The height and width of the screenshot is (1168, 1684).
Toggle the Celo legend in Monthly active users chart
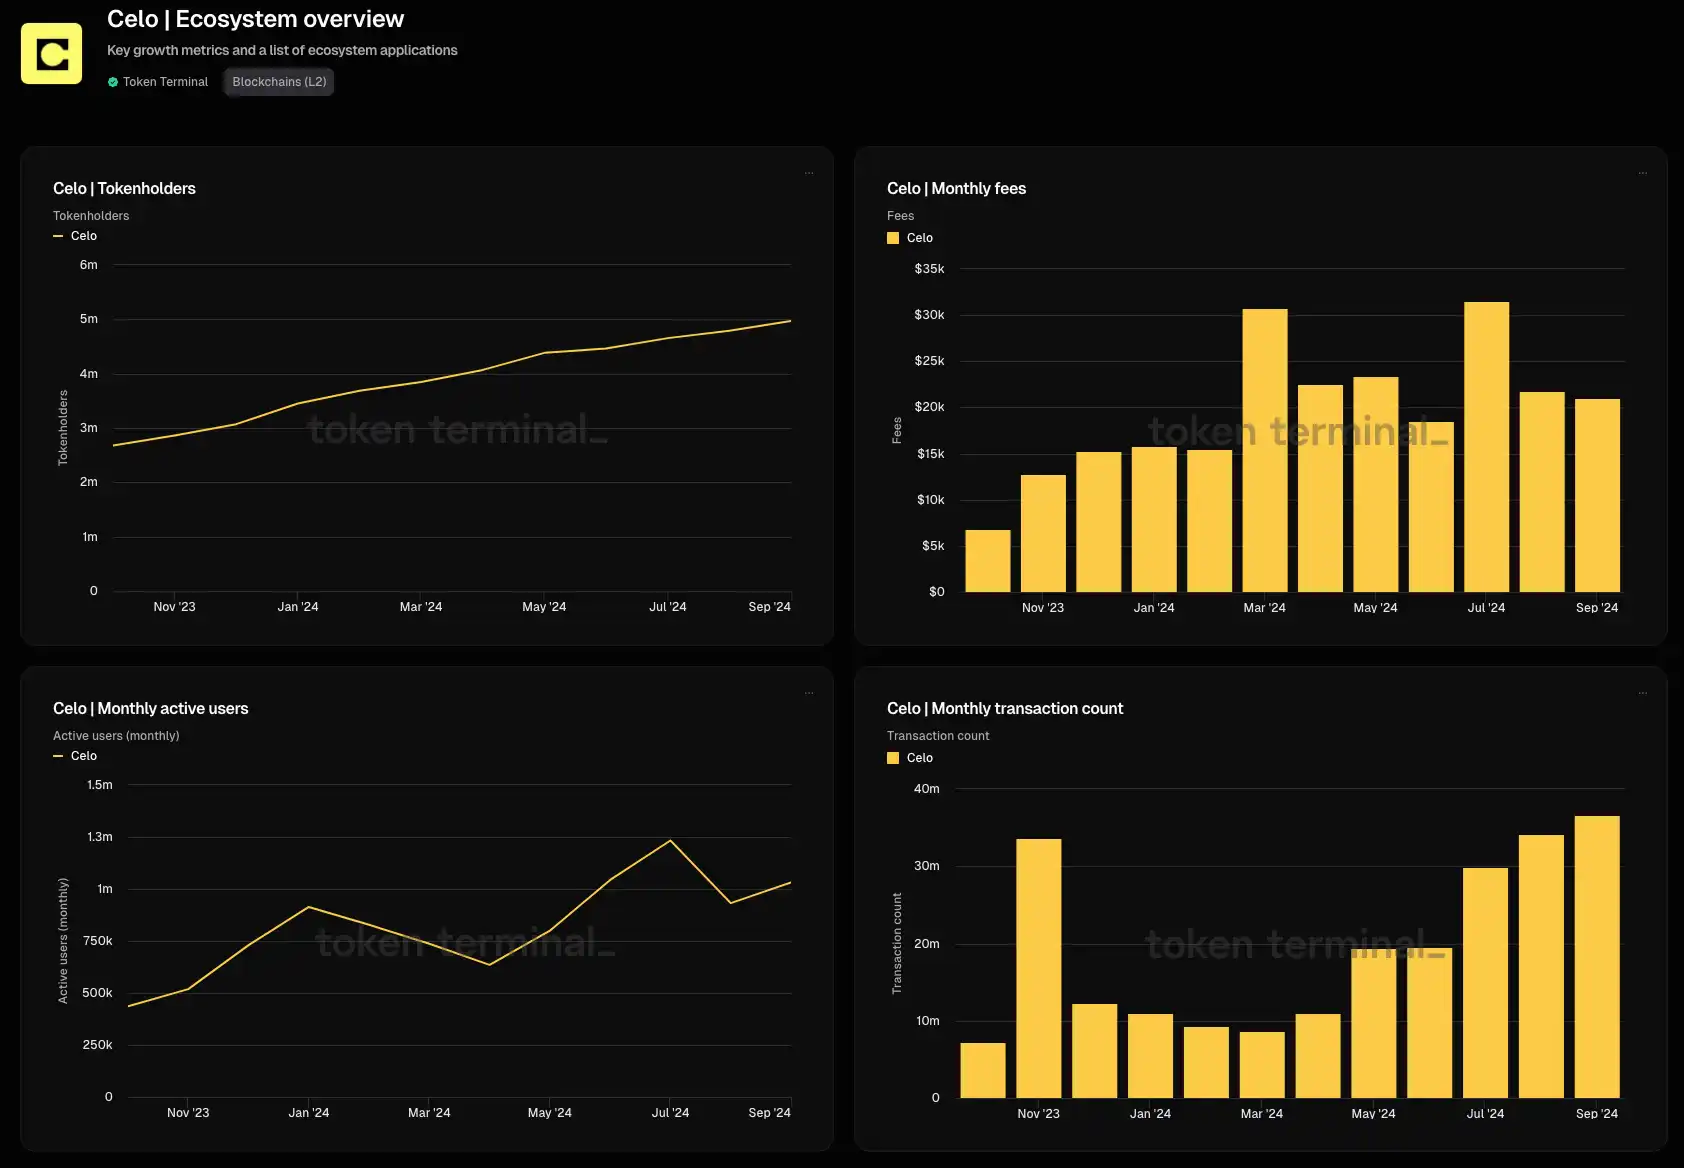tap(75, 756)
